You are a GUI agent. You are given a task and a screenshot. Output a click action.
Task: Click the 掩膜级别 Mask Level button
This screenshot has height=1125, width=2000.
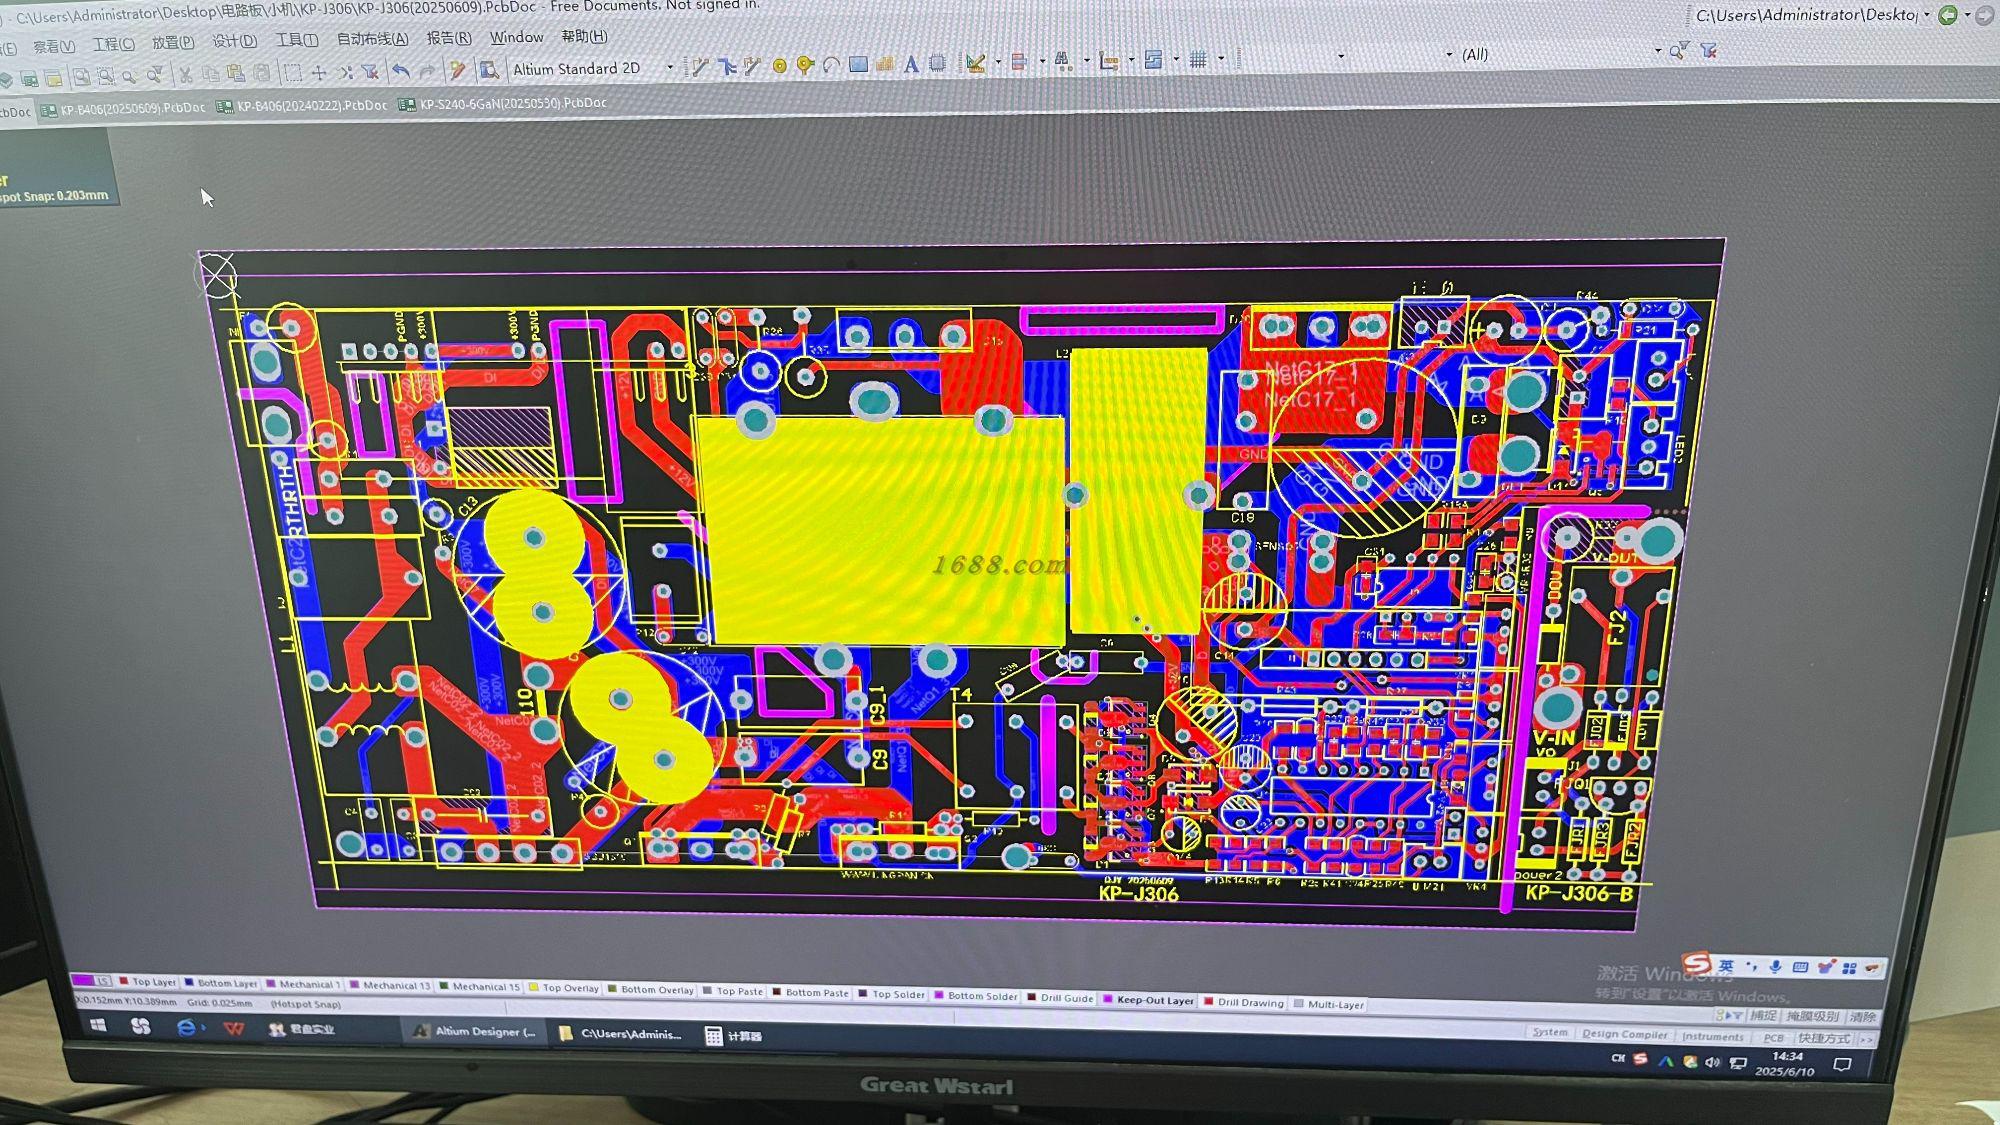pos(1813,1016)
